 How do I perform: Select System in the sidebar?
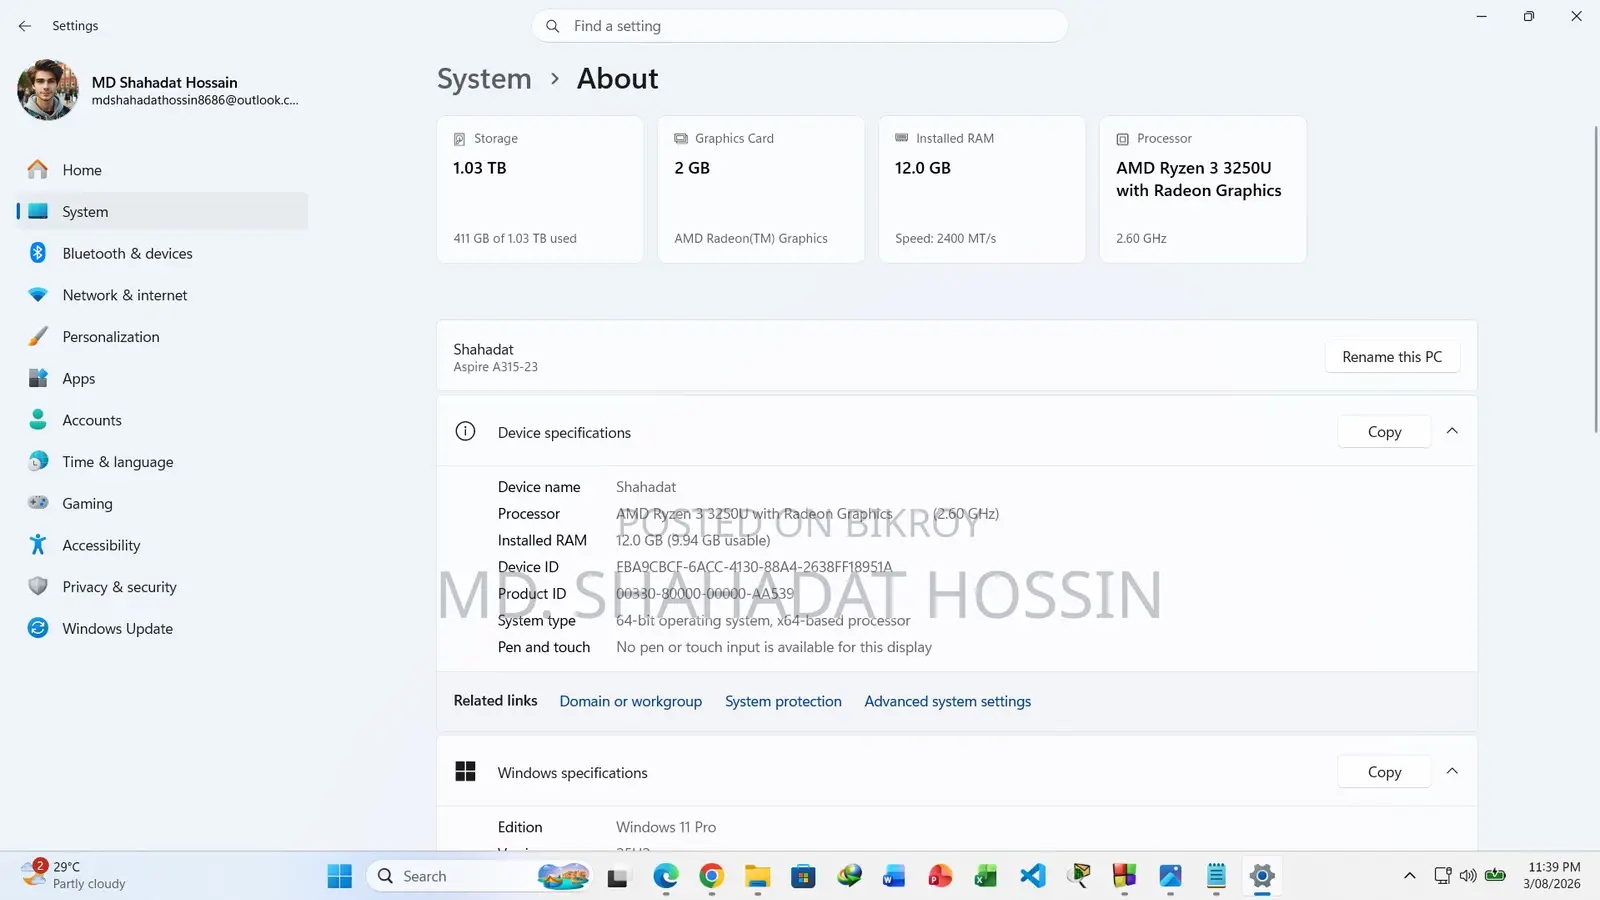coord(162,212)
